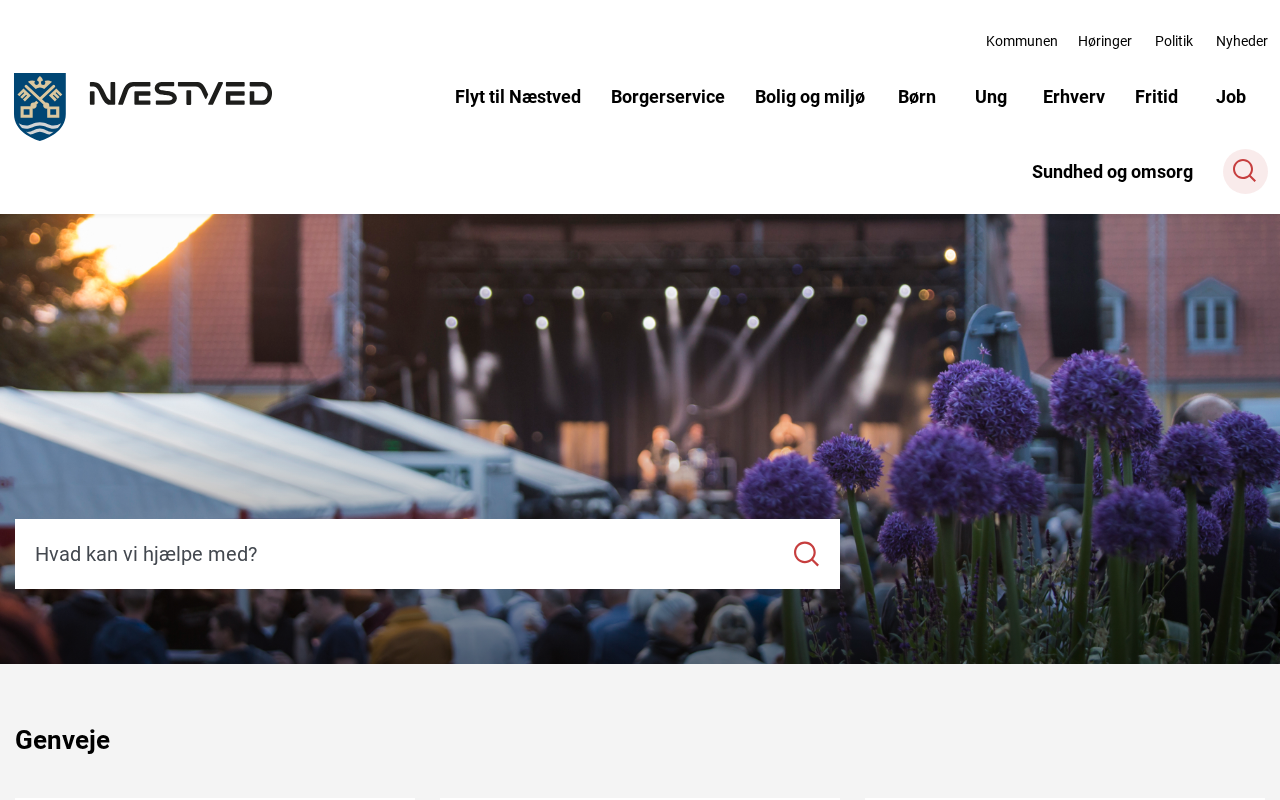This screenshot has width=1280, height=800.
Task: Open search via round magnifier icon
Action: (x=1245, y=171)
